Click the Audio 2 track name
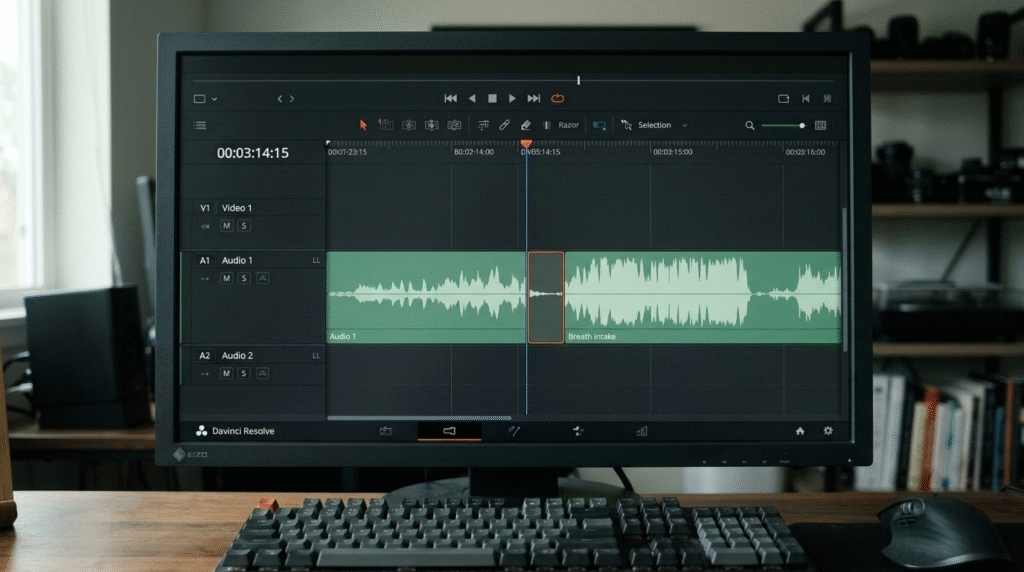Viewport: 1024px width, 572px height. click(x=237, y=355)
